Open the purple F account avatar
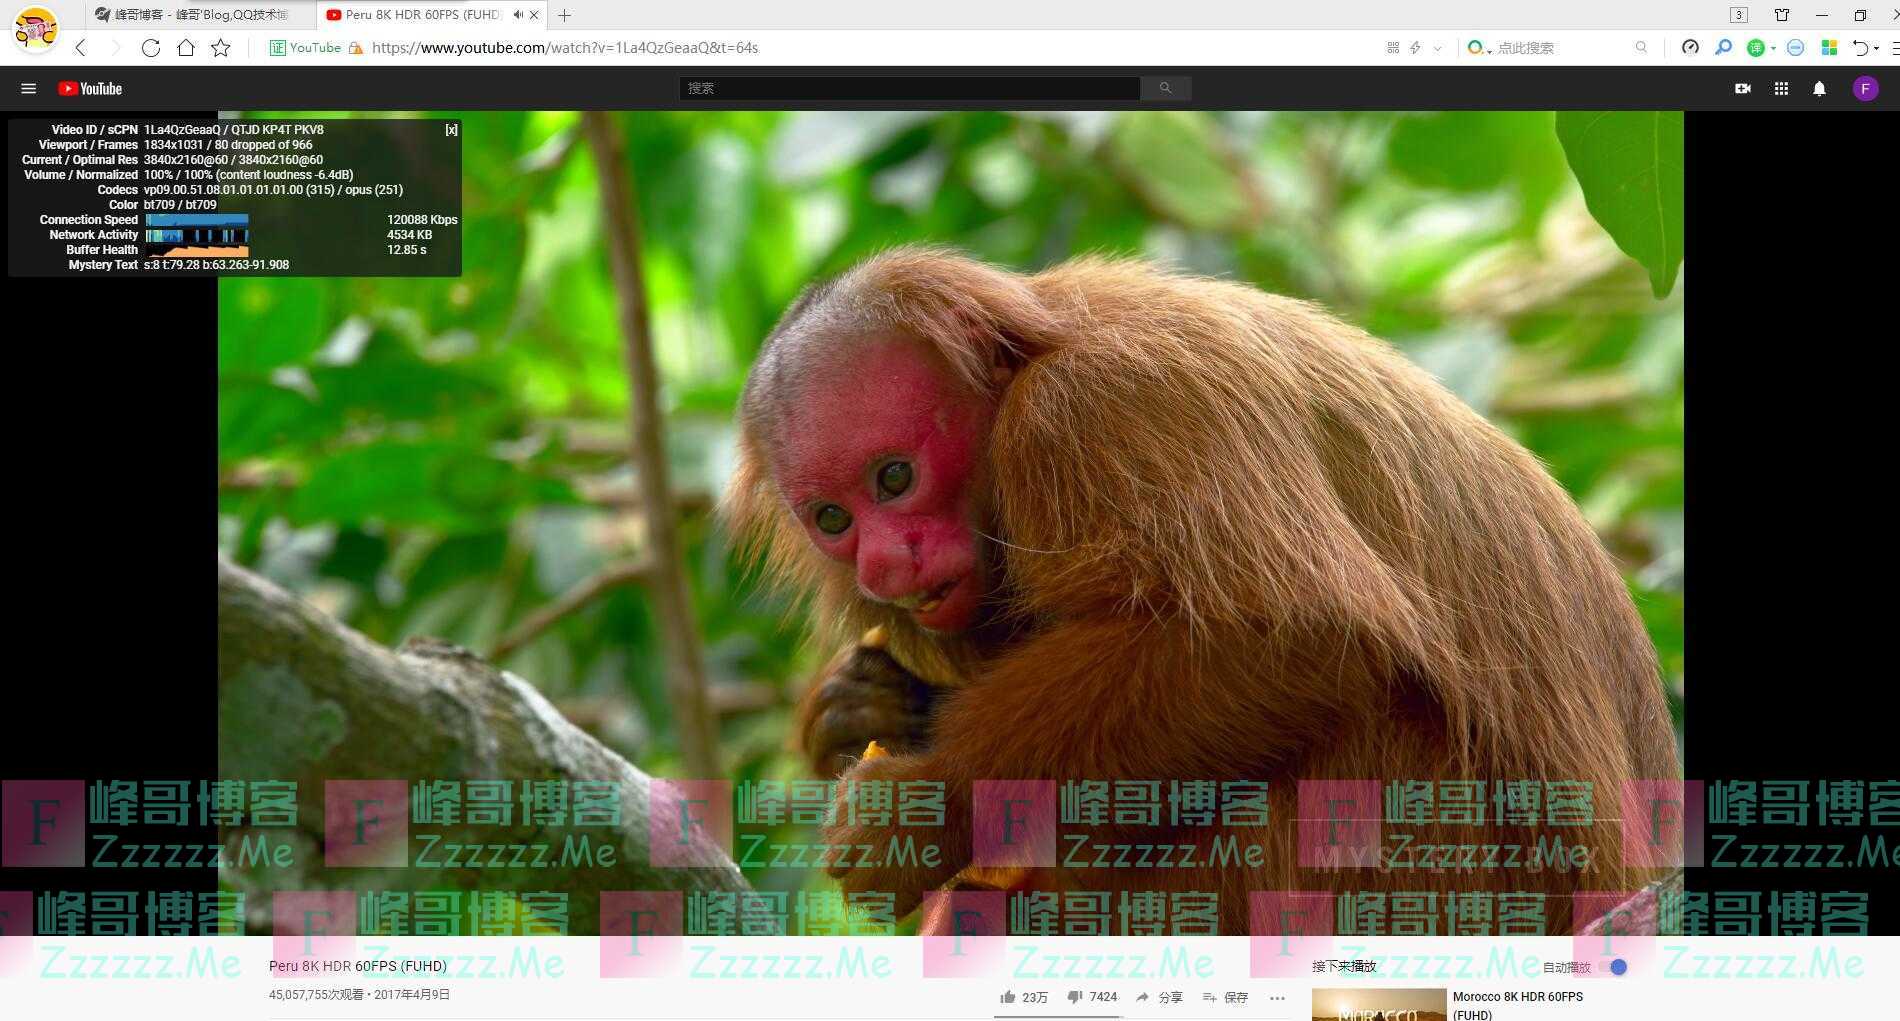 (1864, 89)
